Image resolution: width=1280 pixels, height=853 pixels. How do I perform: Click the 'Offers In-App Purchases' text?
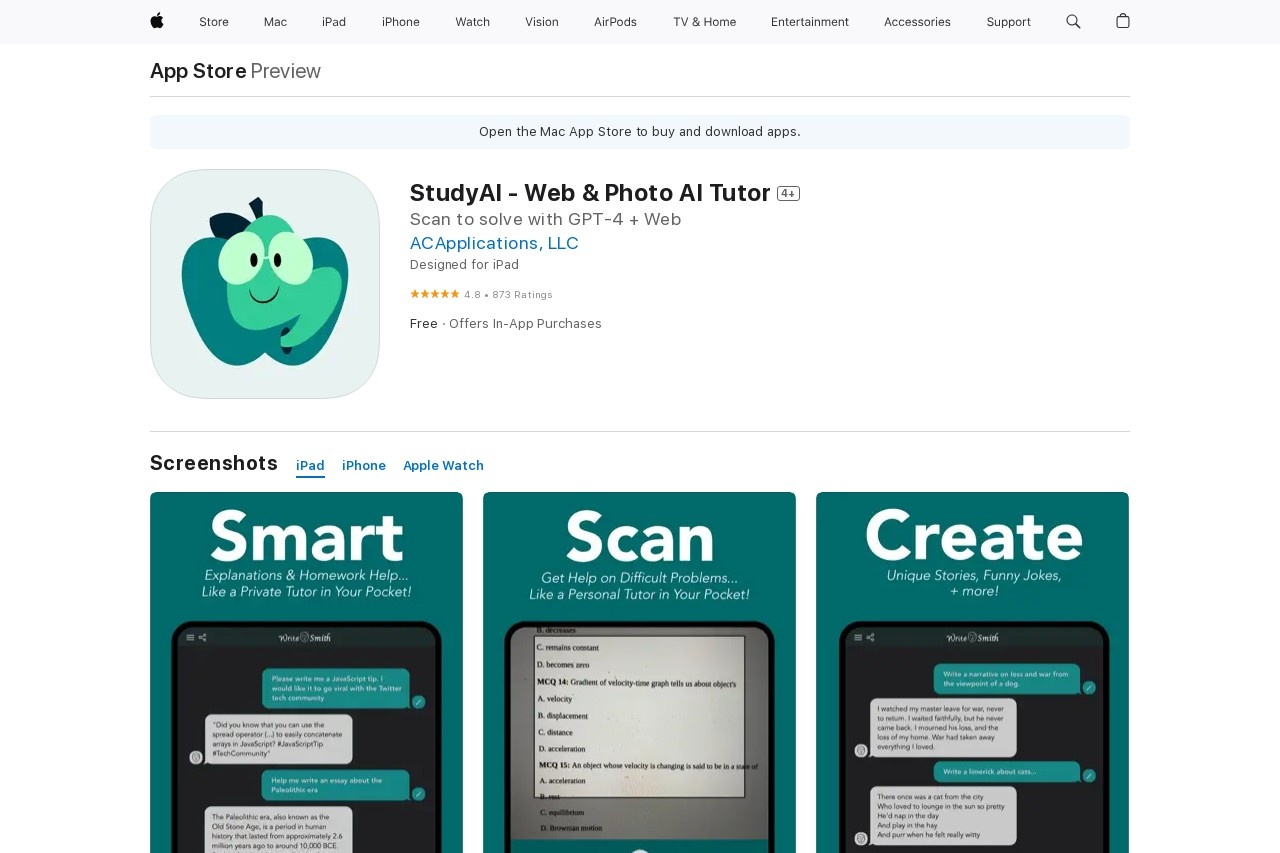click(525, 324)
